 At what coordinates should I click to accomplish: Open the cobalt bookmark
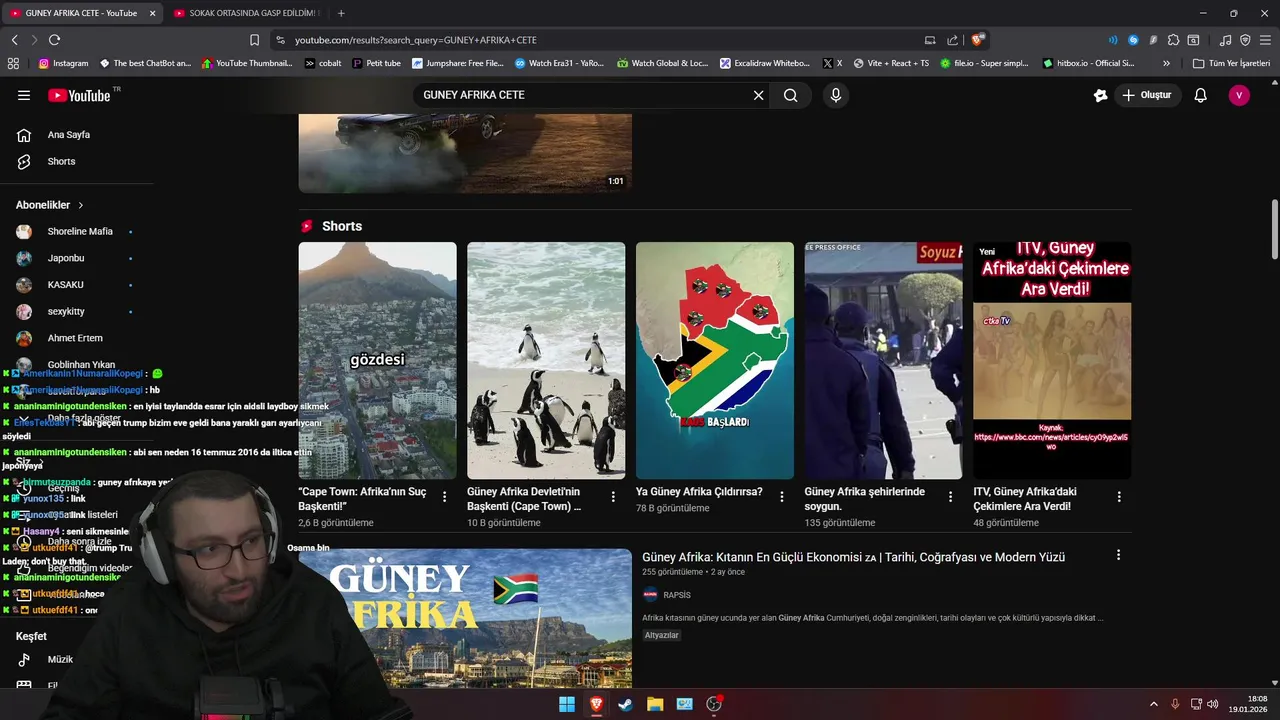coord(323,63)
